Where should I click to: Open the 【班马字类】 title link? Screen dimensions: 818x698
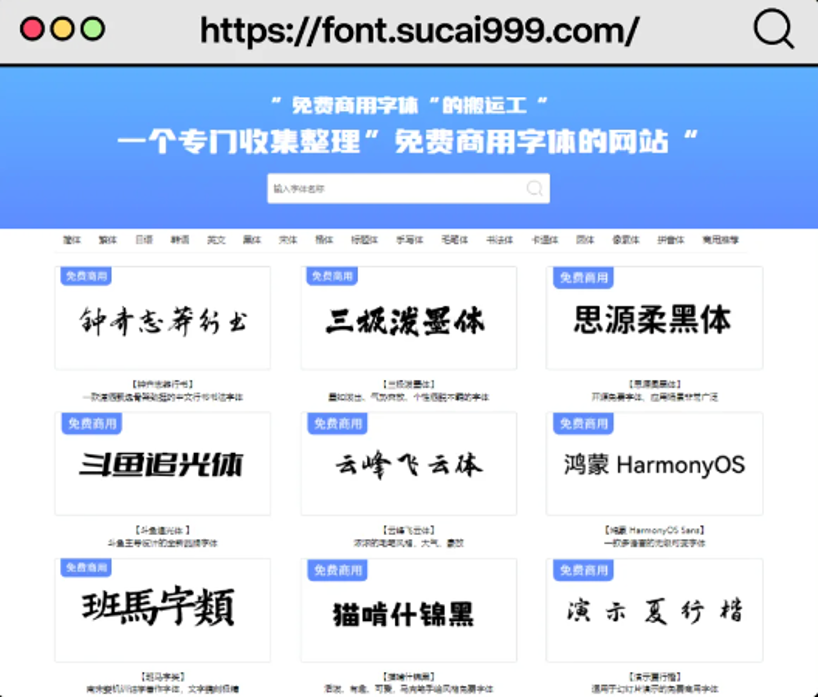(x=163, y=677)
